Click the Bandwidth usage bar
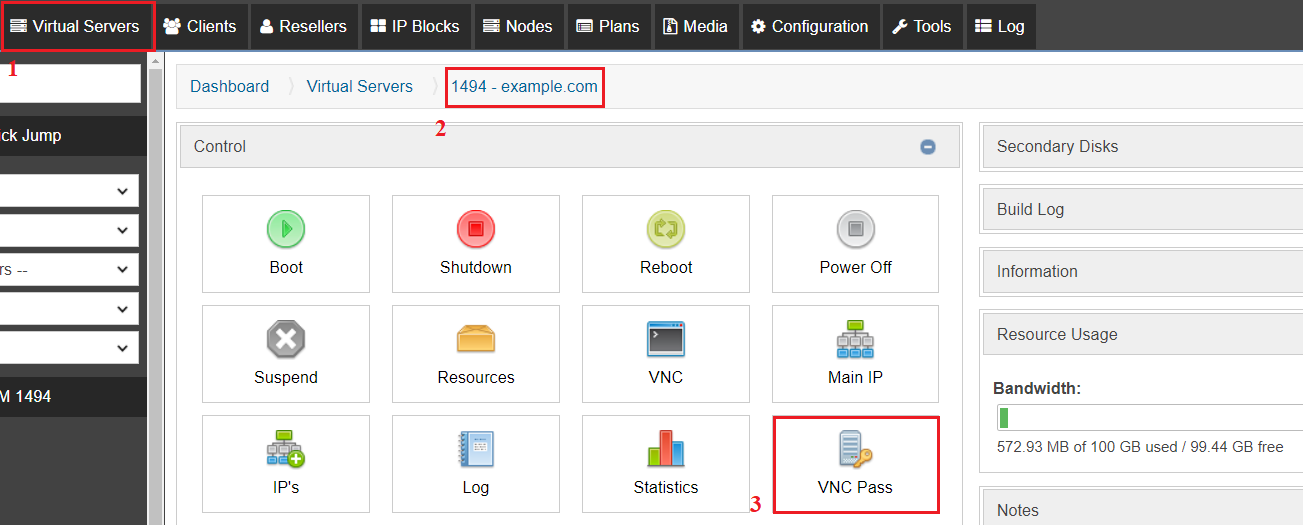The height and width of the screenshot is (525, 1303). click(x=1150, y=418)
